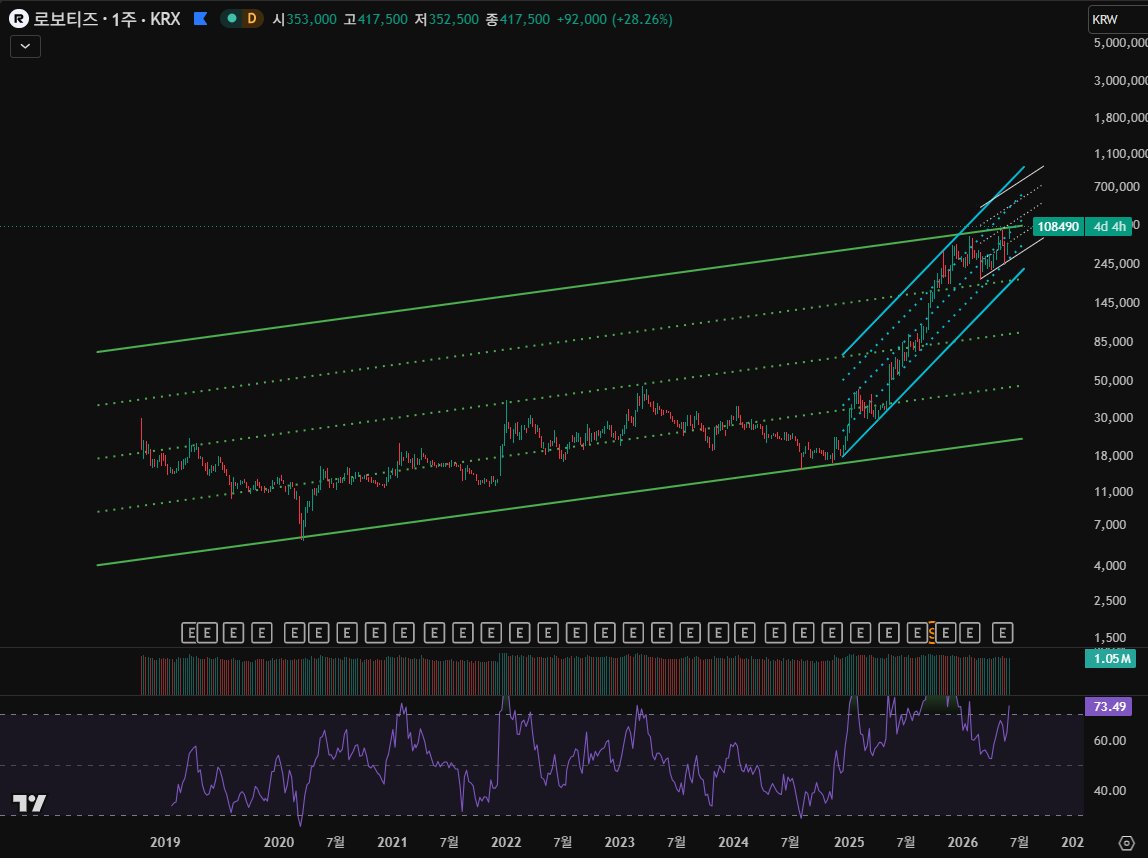Click the 145,000 price axis label
The width and height of the screenshot is (1148, 858).
point(1117,302)
